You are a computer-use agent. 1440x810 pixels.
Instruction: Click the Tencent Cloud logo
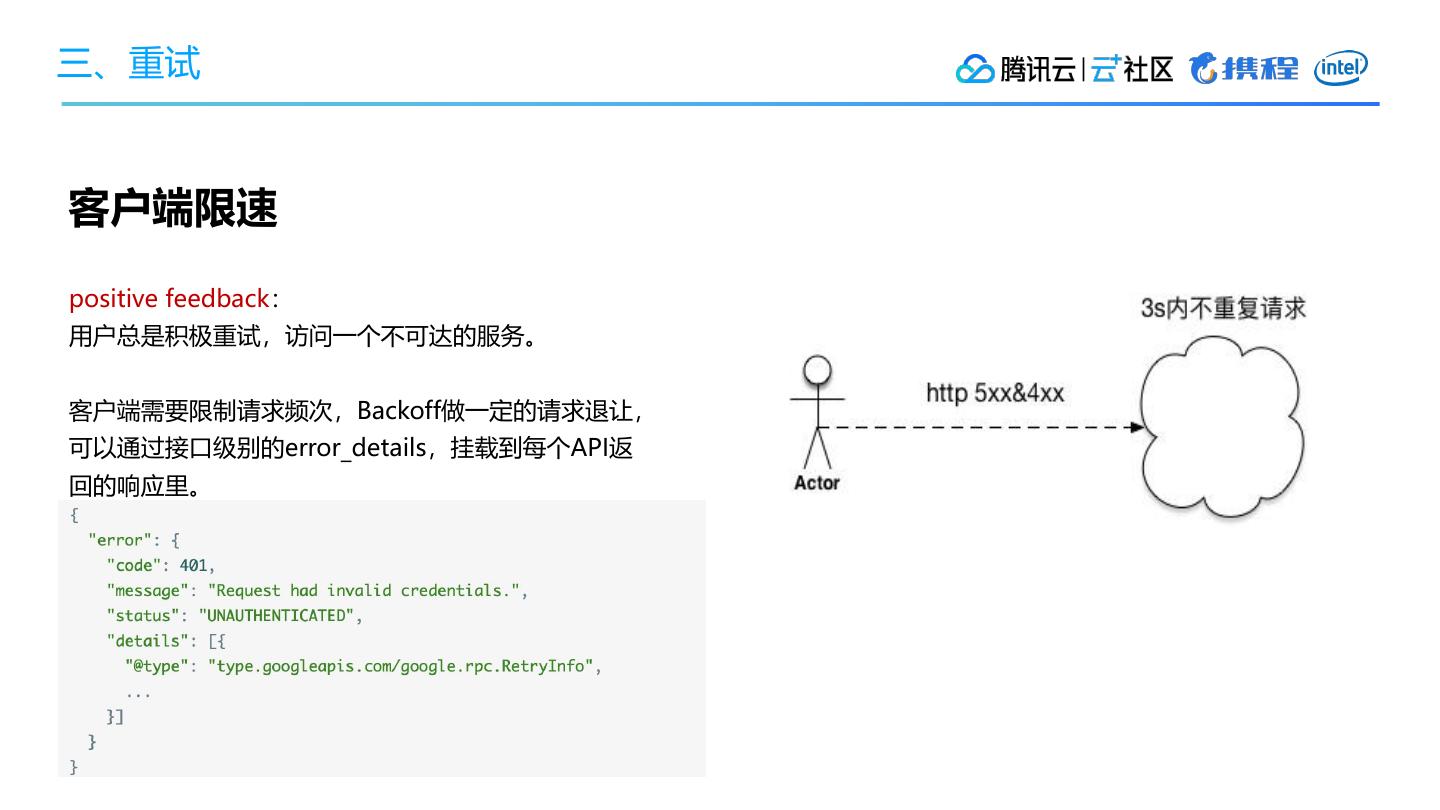[x=1015, y=68]
